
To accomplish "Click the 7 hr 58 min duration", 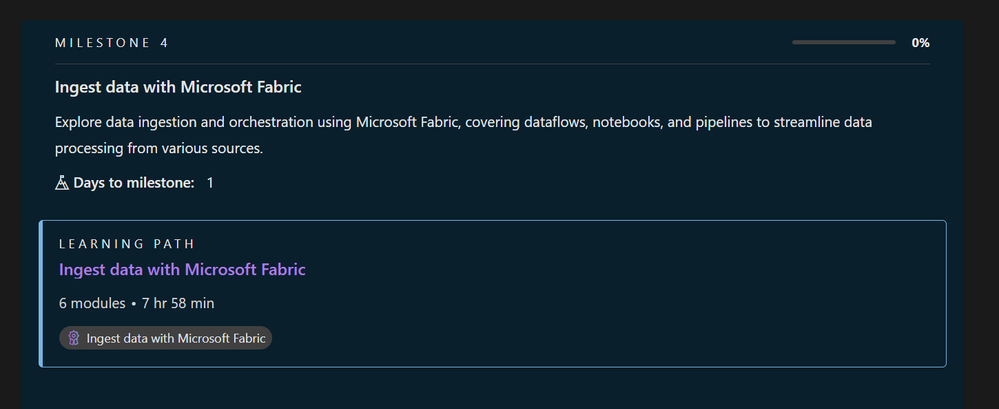I will [176, 303].
